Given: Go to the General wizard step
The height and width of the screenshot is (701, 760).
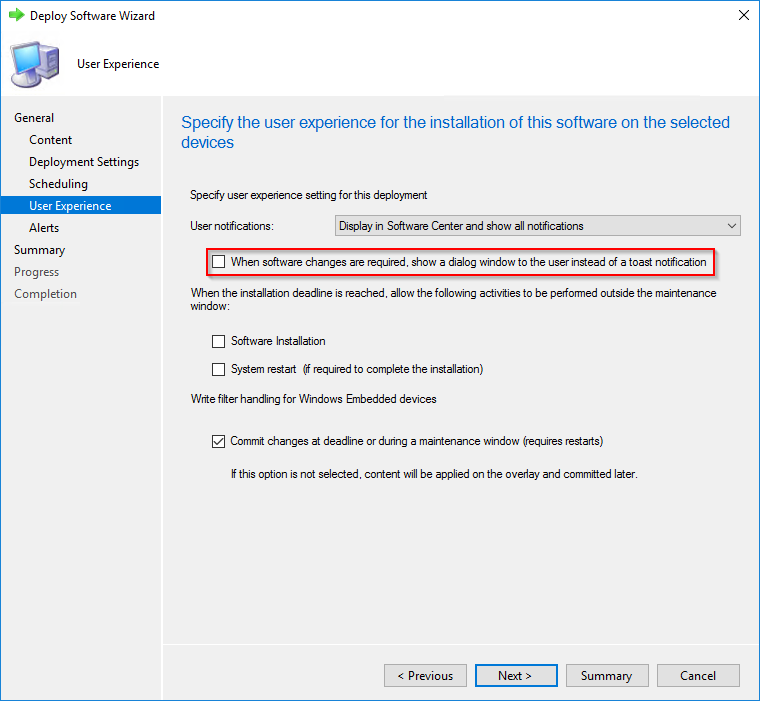Looking at the screenshot, I should 34,118.
